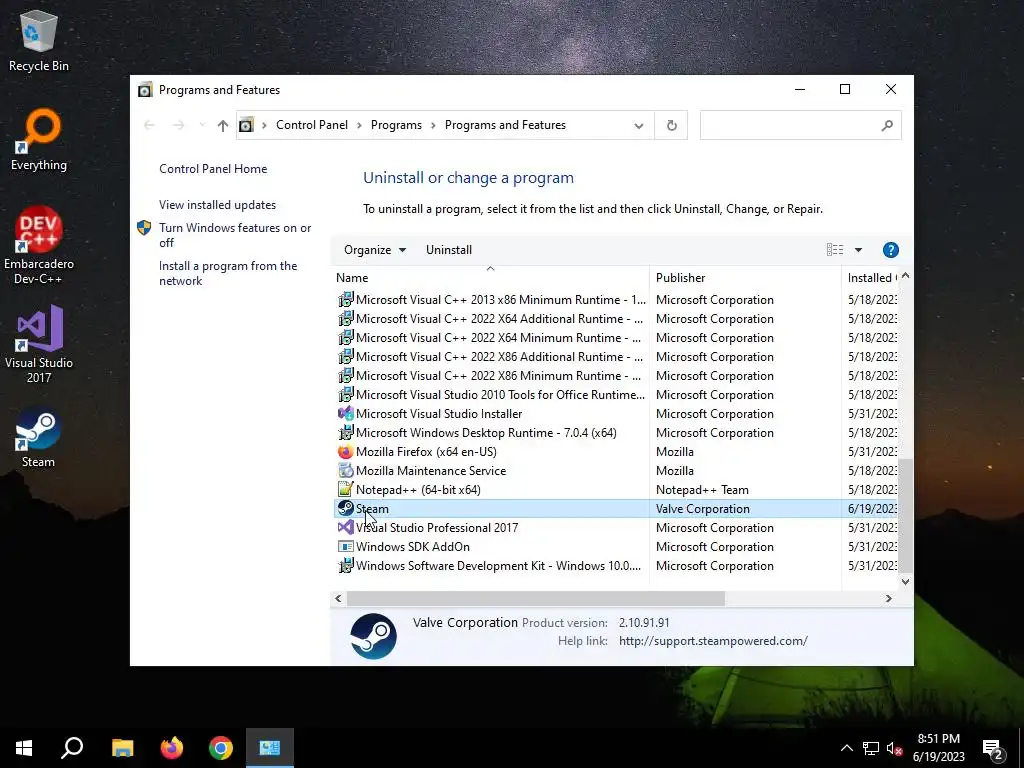The height and width of the screenshot is (768, 1024).
Task: Click the horizontal scrollbar thumb
Action: tap(536, 598)
